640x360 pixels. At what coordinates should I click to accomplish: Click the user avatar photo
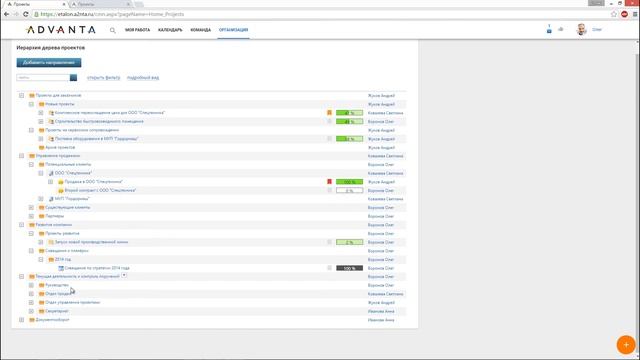tap(581, 29)
